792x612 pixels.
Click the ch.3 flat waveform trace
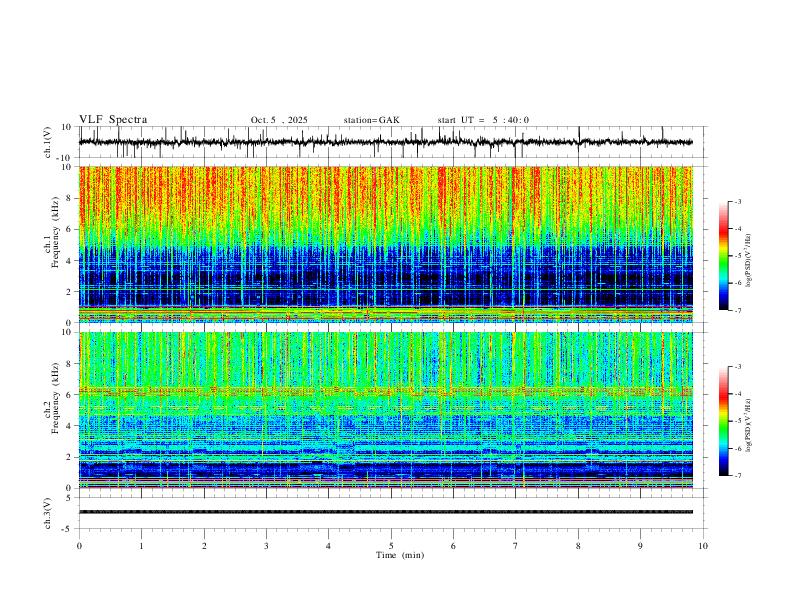[x=386, y=512]
